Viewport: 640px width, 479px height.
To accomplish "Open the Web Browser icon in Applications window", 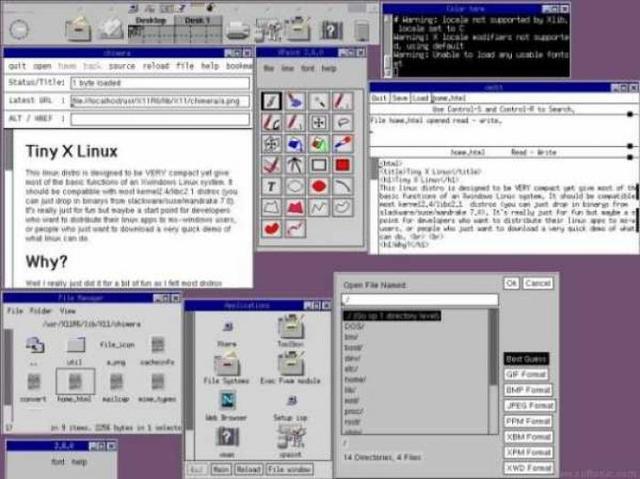I will click(x=227, y=400).
